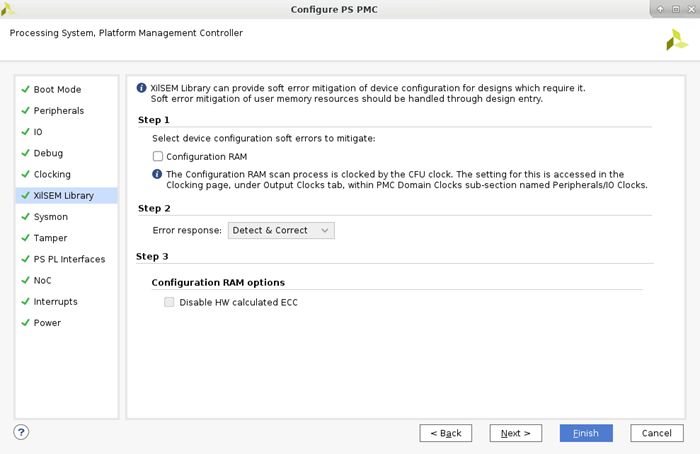Image resolution: width=700 pixels, height=454 pixels.
Task: Click the Finish button
Action: coord(586,433)
